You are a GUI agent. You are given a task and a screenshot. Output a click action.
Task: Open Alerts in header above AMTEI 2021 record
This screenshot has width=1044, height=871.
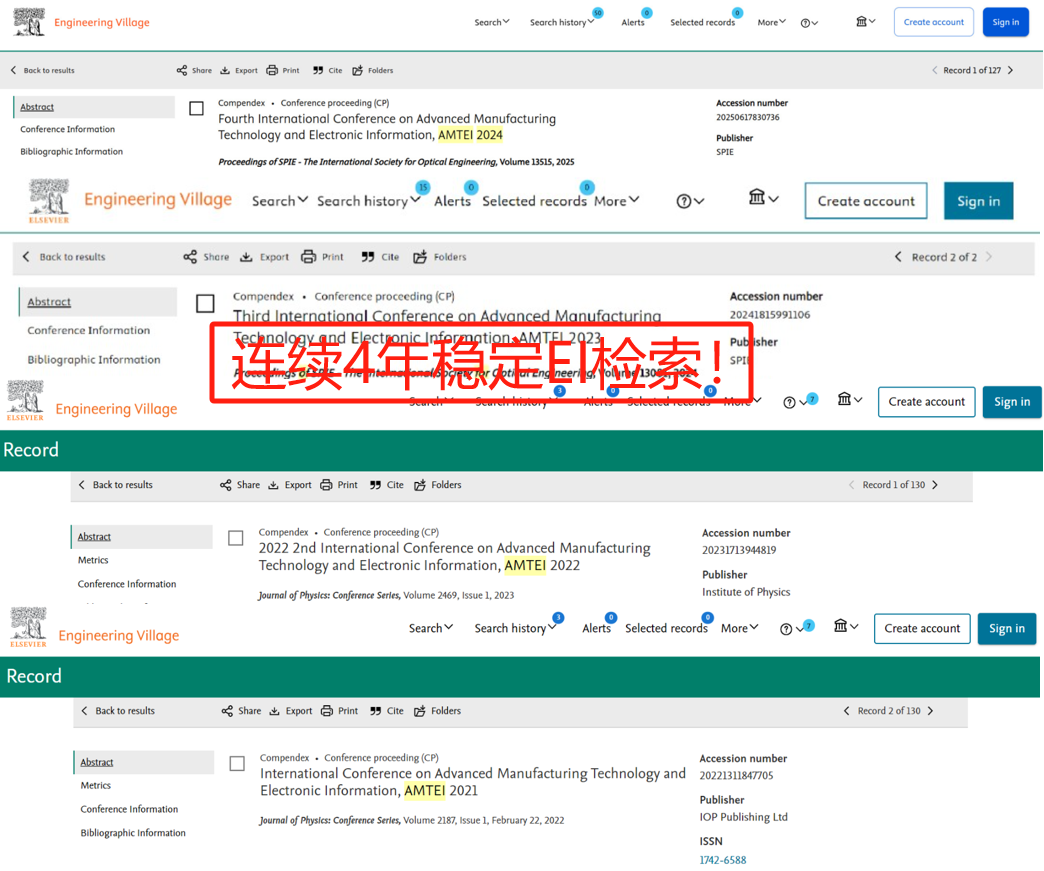click(597, 628)
